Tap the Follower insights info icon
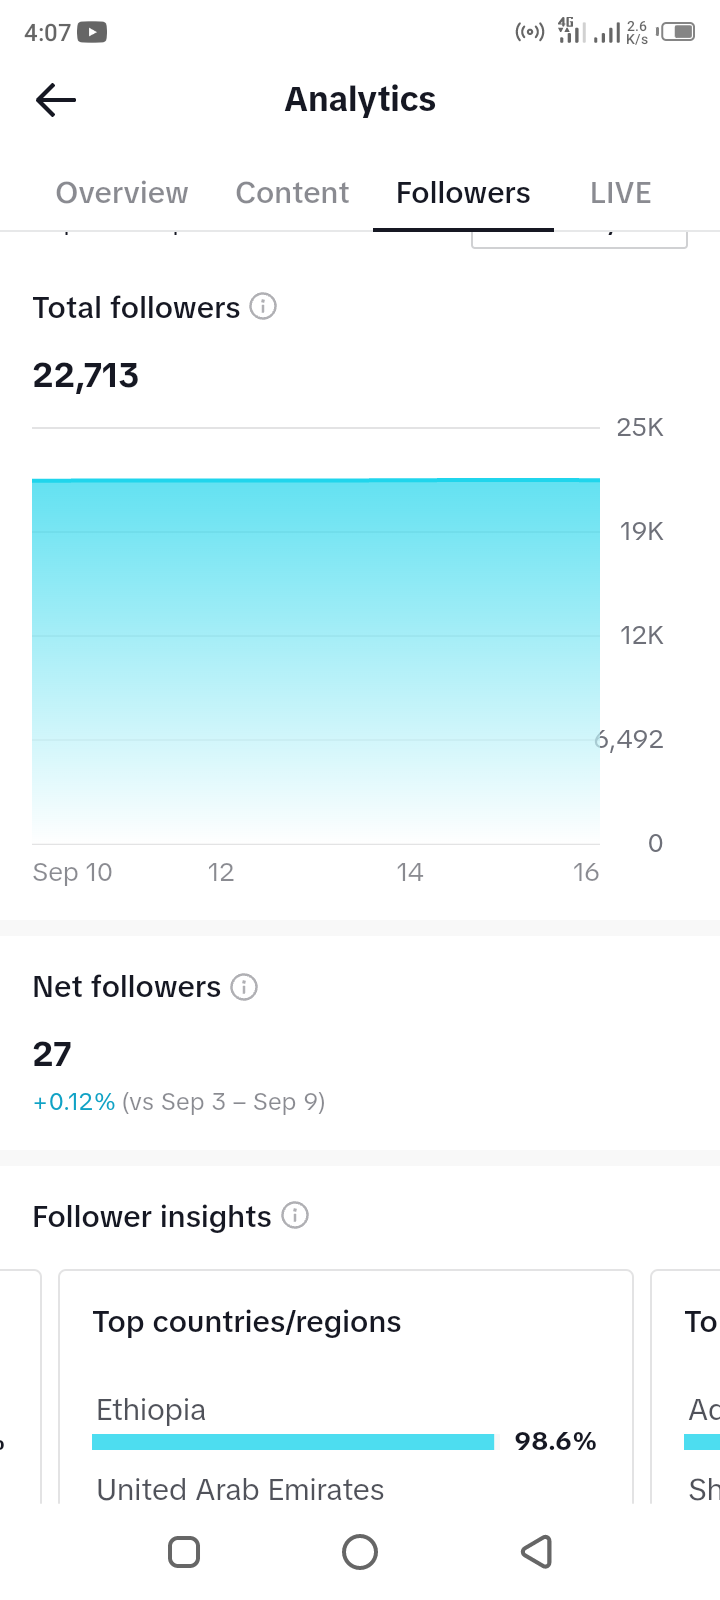This screenshot has height=1600, width=720. [x=295, y=1215]
